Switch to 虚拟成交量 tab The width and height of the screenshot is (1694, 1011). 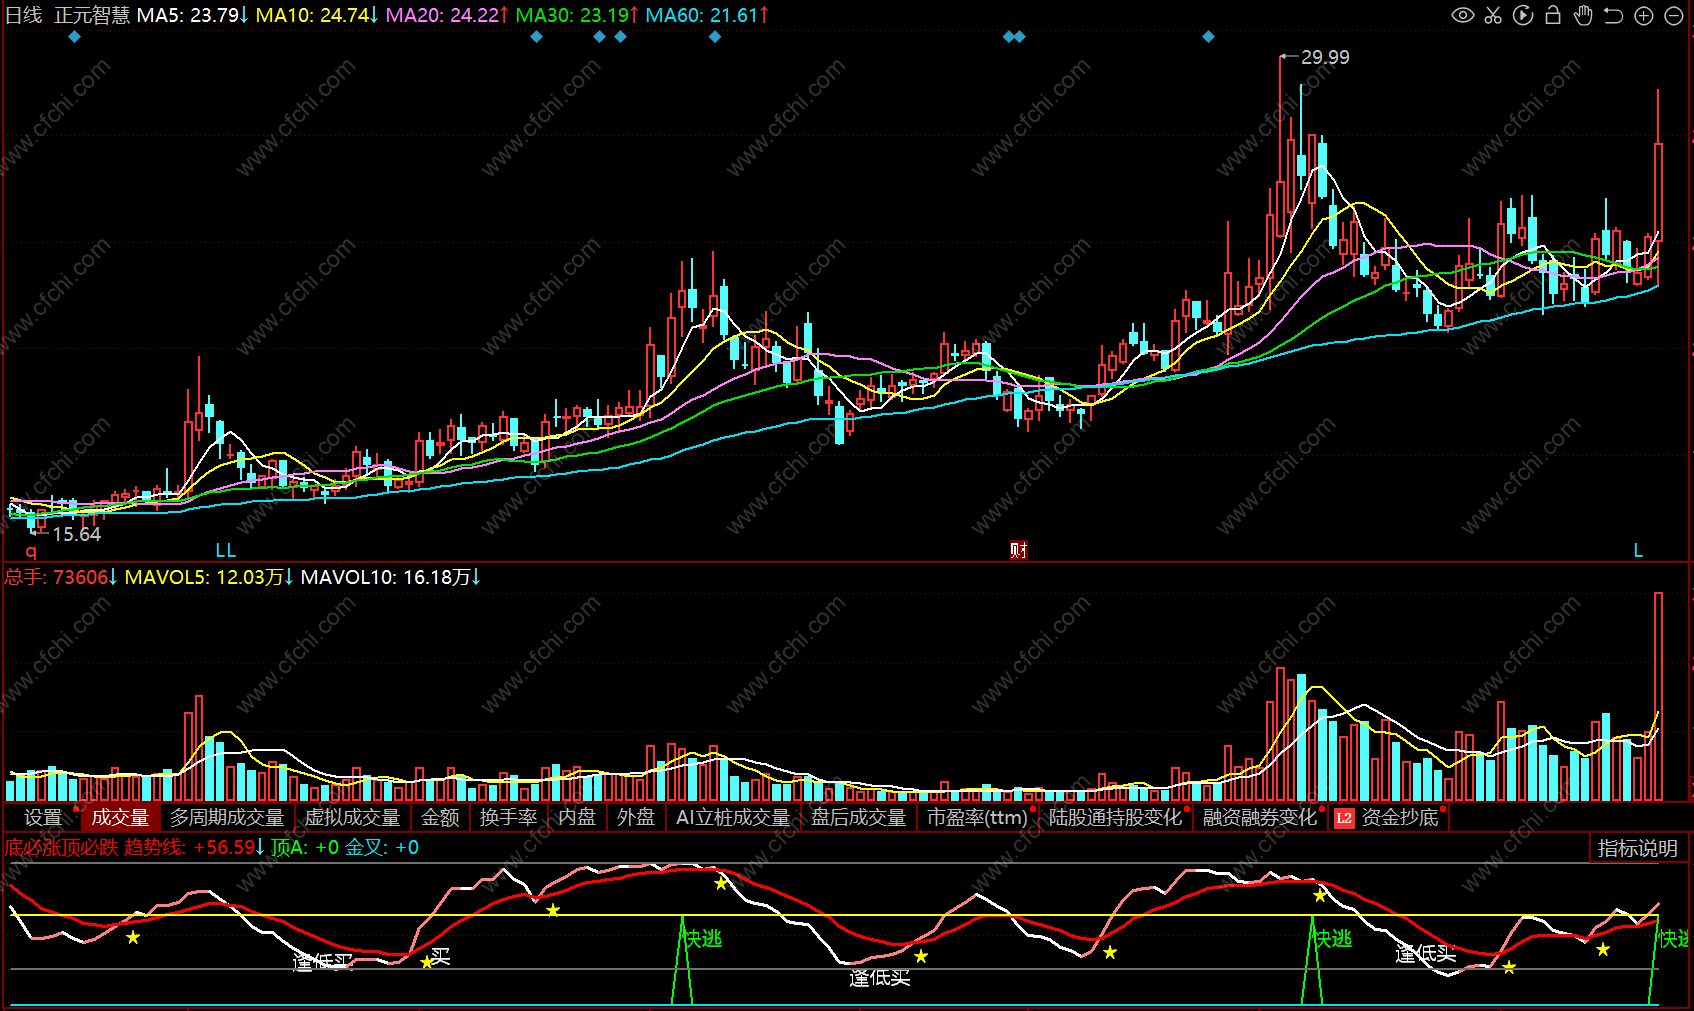click(x=352, y=817)
